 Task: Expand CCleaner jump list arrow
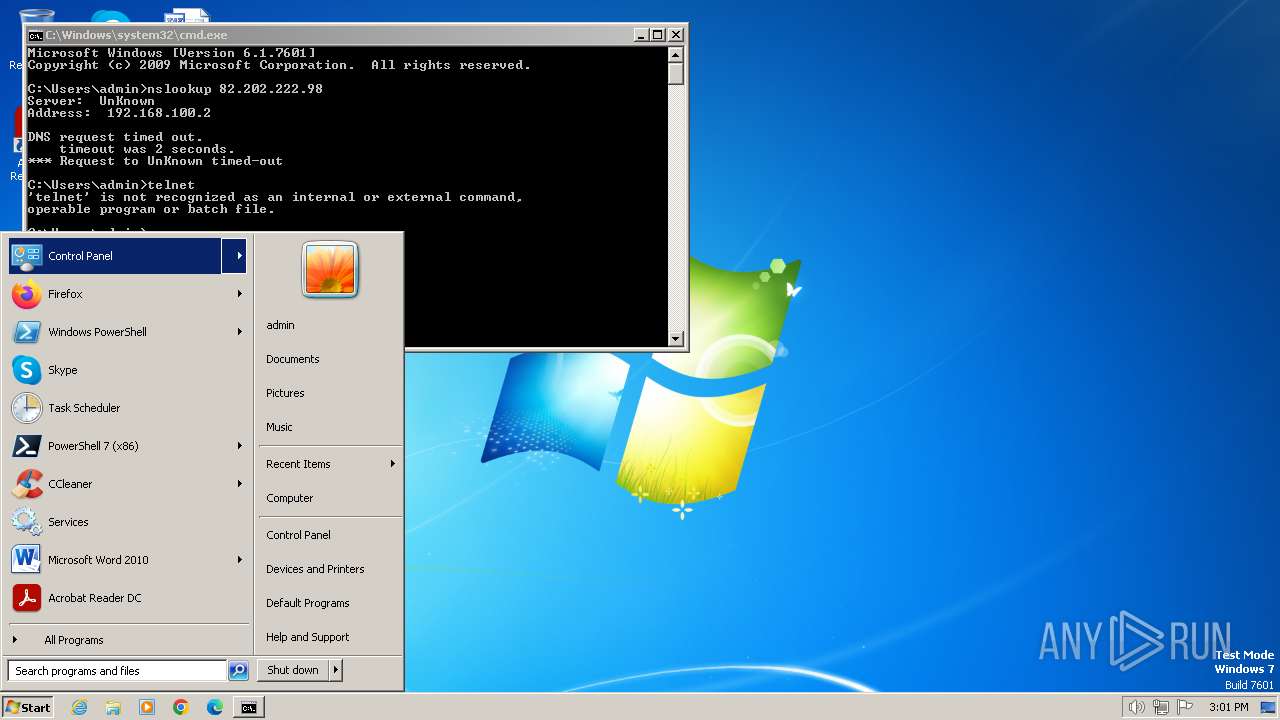coord(239,484)
